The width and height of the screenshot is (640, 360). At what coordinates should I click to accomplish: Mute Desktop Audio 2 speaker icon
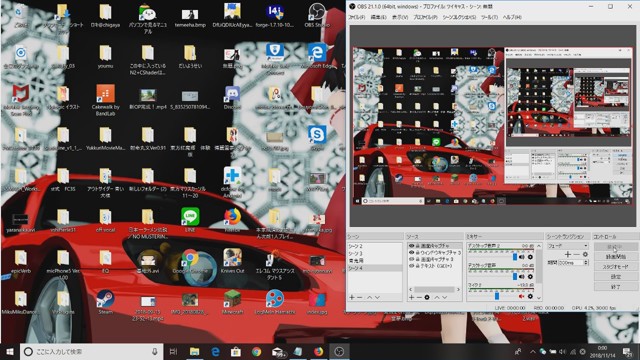pyautogui.click(x=522, y=257)
